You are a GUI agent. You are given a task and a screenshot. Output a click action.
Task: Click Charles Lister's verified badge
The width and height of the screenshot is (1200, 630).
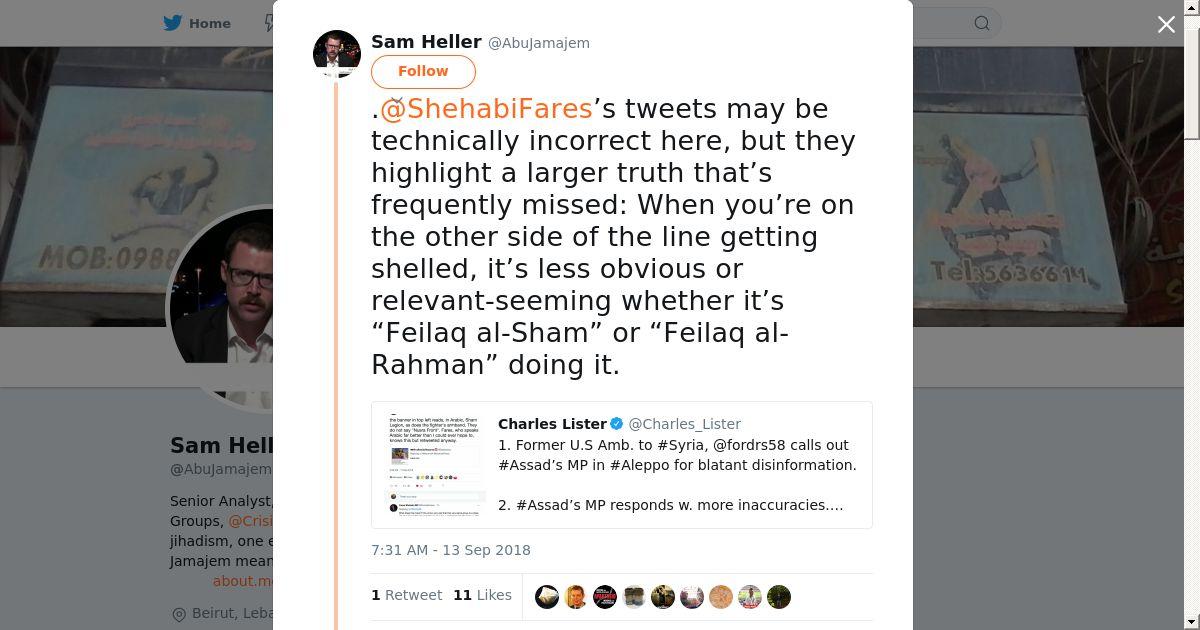coord(617,424)
